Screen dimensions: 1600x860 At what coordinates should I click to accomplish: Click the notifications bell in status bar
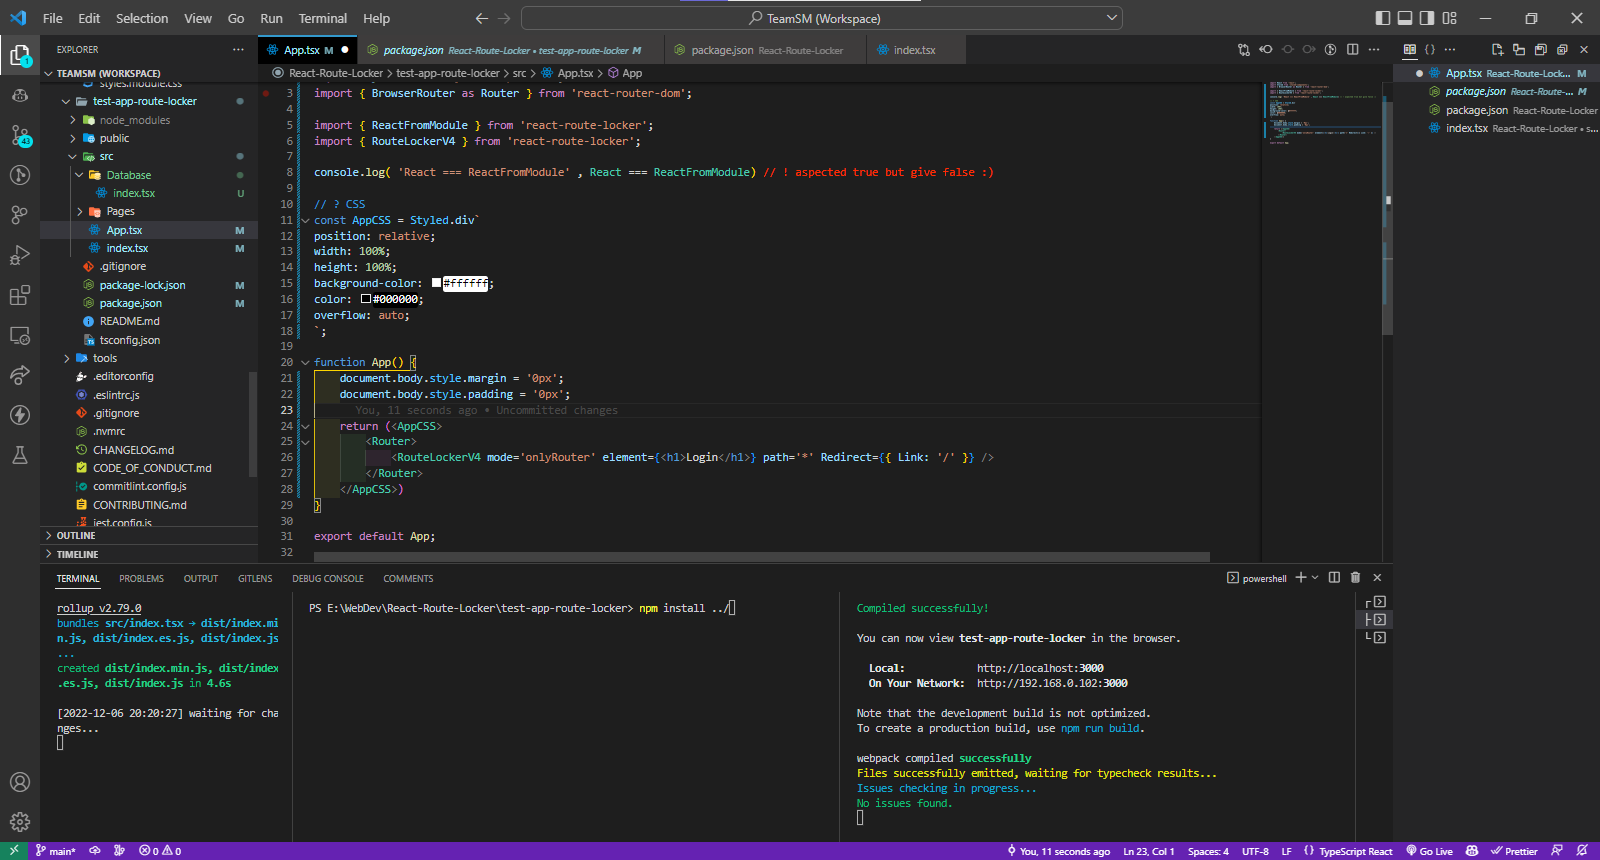pyautogui.click(x=1582, y=851)
